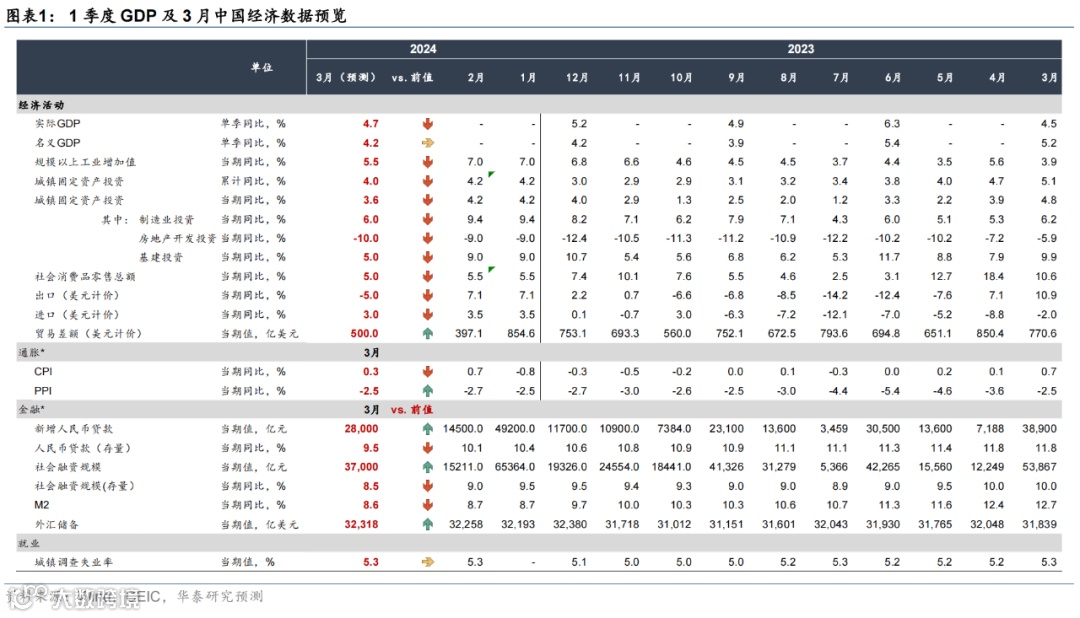This screenshot has height=618, width=1080.
Task: Click the 6月 column header
Action: point(893,78)
